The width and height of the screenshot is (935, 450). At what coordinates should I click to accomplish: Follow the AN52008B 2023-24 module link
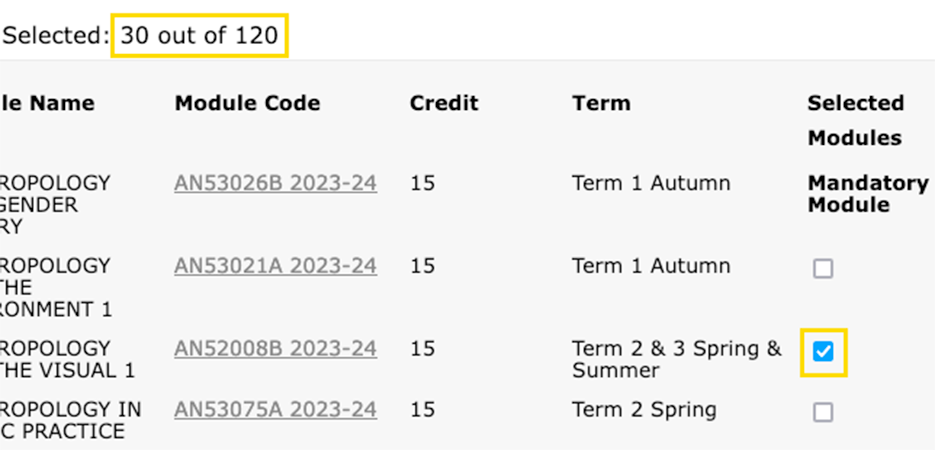click(275, 349)
